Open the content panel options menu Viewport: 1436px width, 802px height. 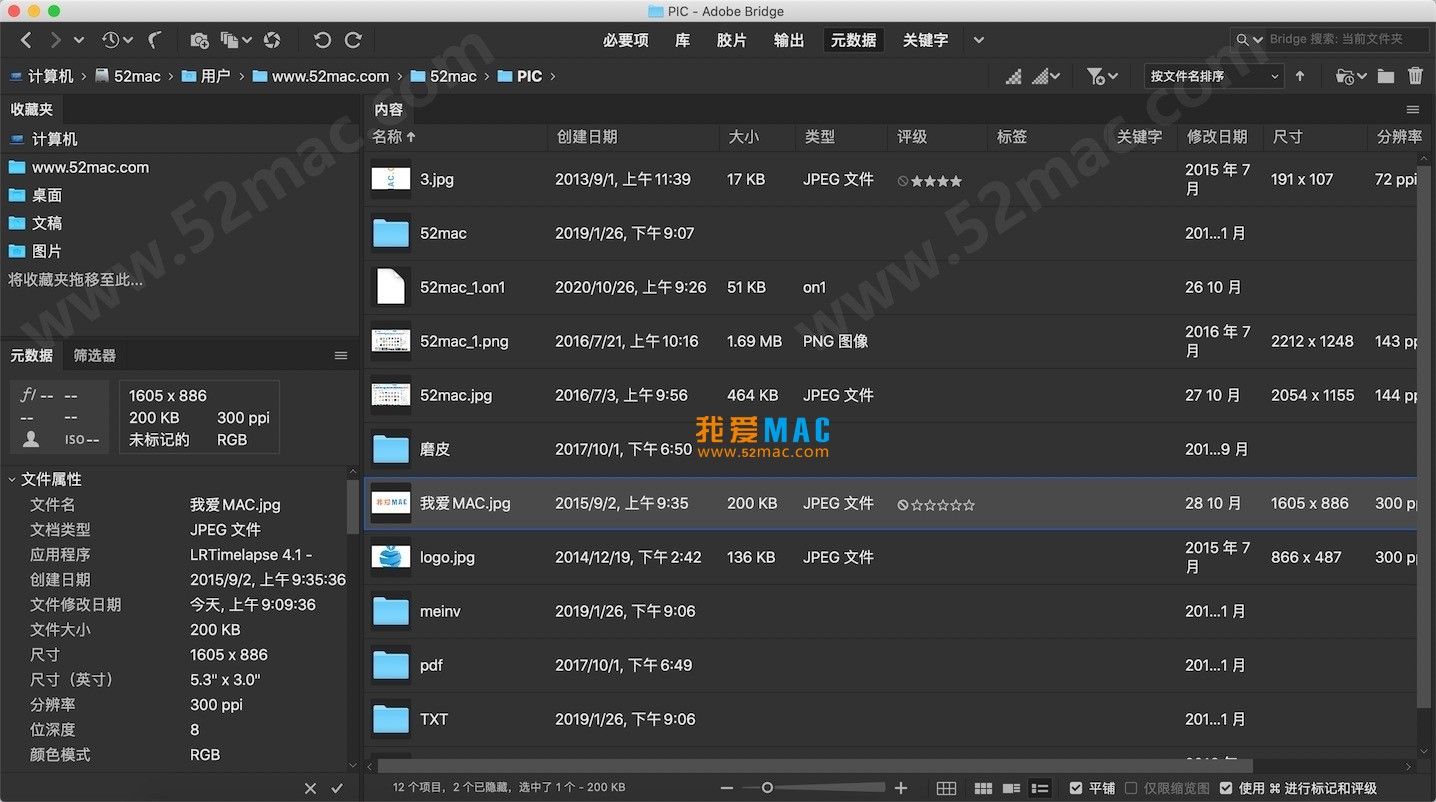pos(1413,110)
